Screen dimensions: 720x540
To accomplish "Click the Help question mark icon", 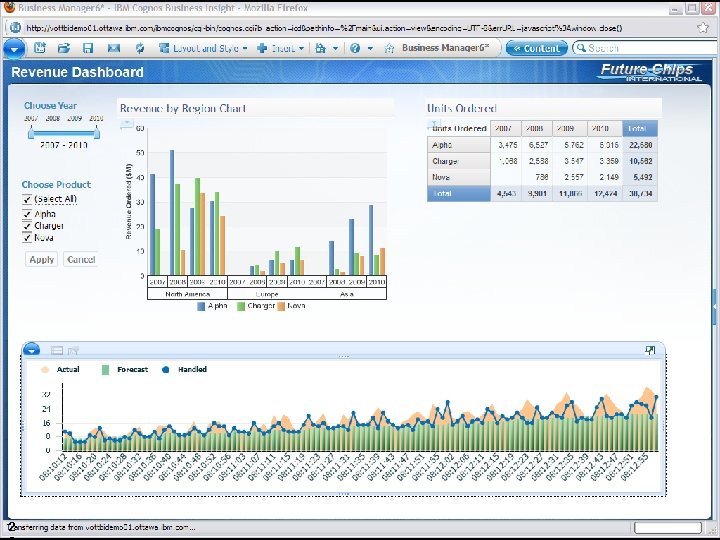I will 355,48.
